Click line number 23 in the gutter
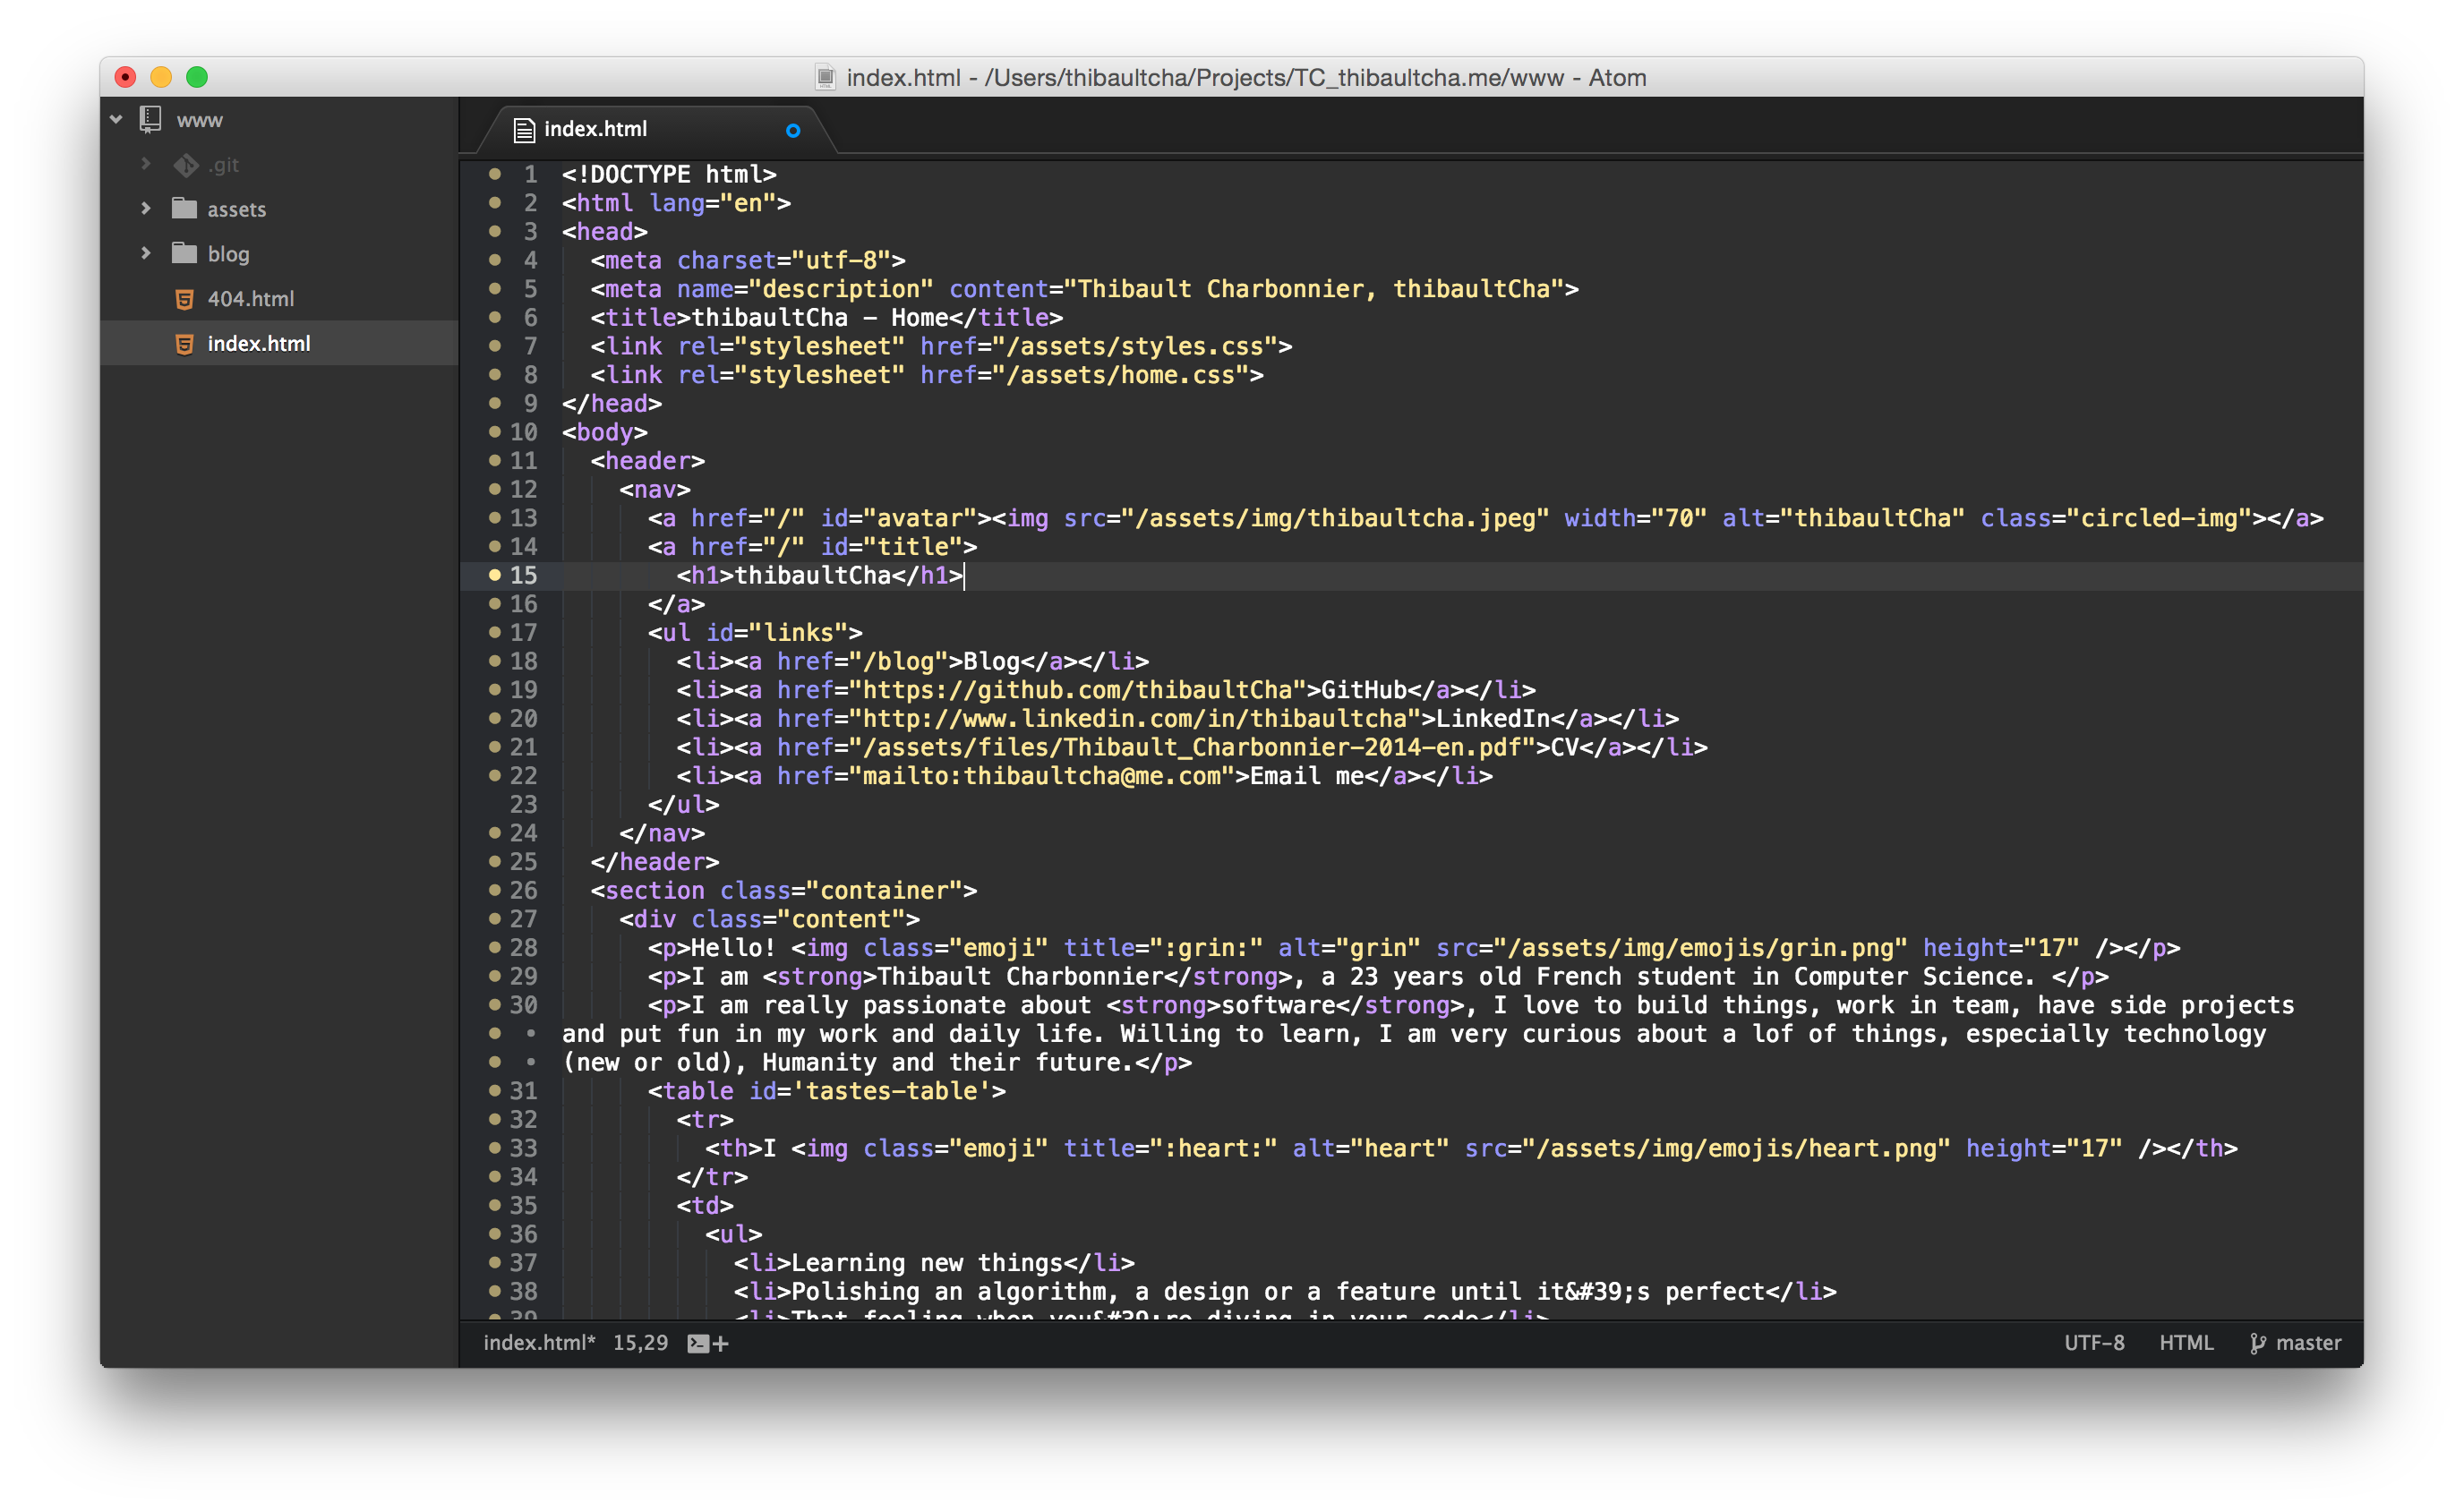 point(523,804)
